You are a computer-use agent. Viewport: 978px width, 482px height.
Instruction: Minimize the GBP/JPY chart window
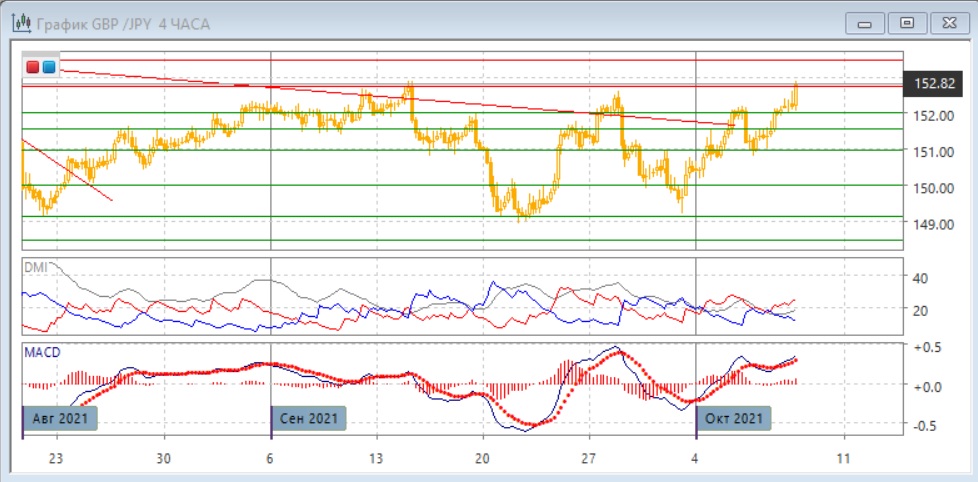865,22
